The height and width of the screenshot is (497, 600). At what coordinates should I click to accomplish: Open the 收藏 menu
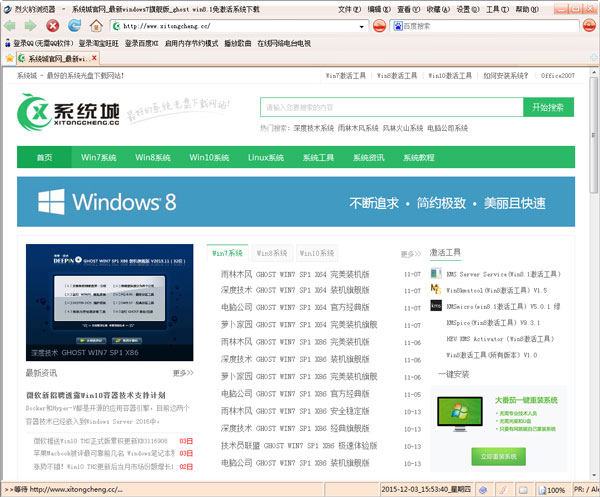click(x=438, y=9)
